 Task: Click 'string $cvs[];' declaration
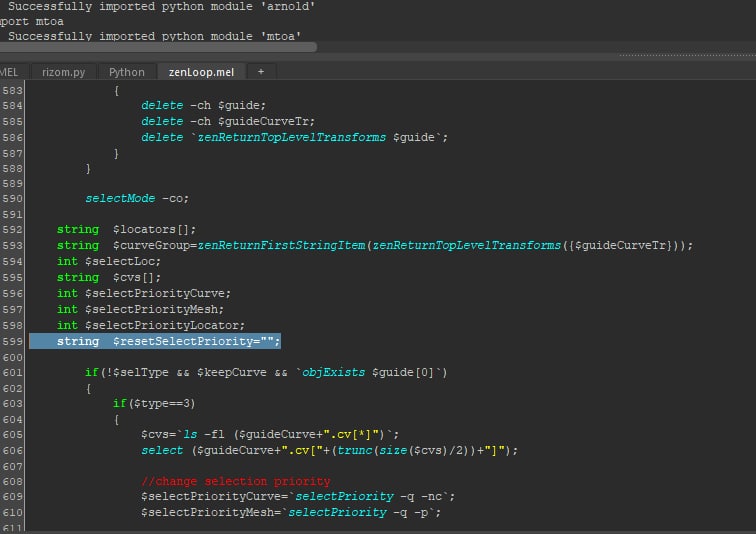[109, 278]
